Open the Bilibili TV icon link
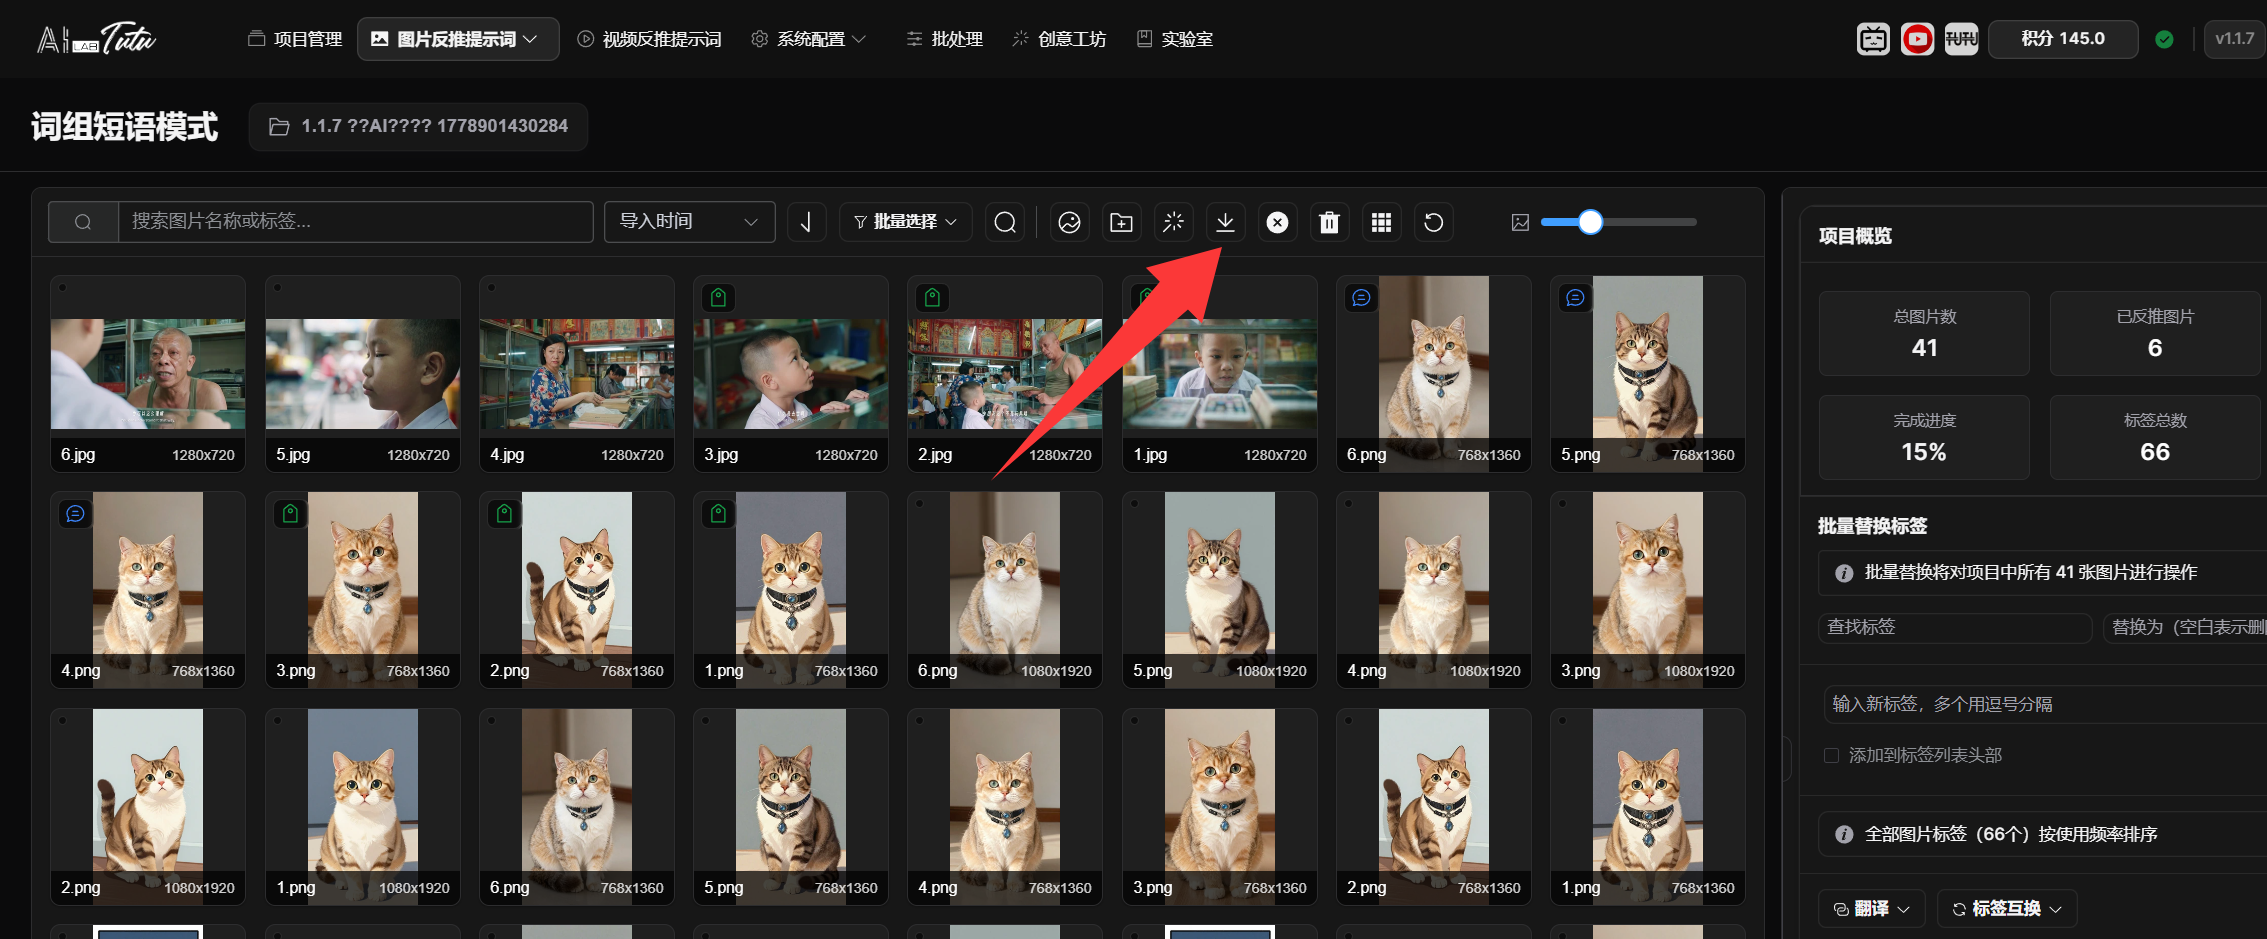Viewport: 2267px width, 939px height. [1873, 39]
